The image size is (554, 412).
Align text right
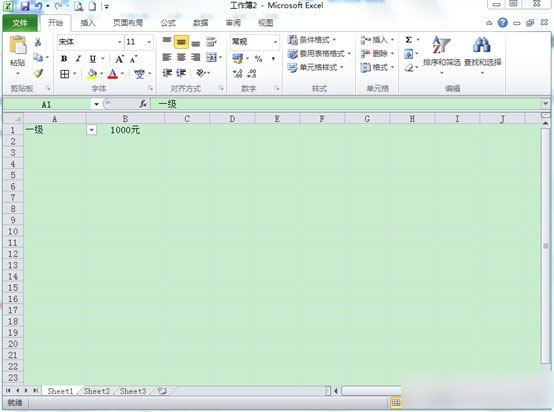pyautogui.click(x=196, y=57)
